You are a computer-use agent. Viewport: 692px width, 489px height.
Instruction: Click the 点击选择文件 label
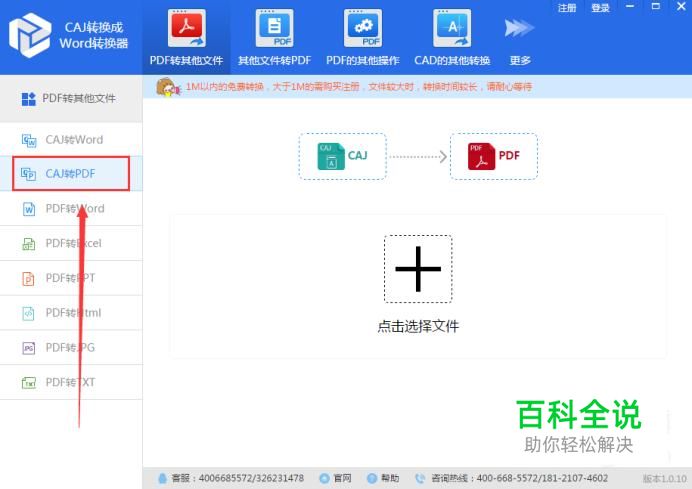point(418,327)
